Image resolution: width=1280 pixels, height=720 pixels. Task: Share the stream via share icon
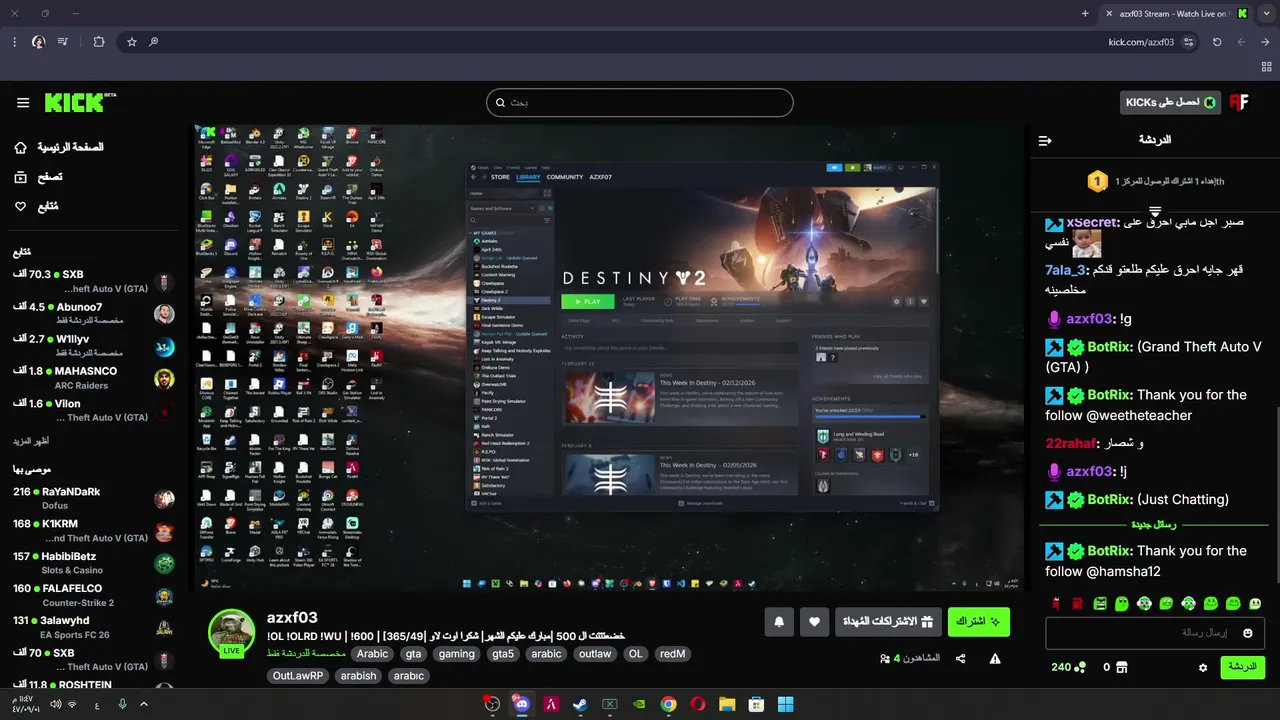[x=961, y=659]
